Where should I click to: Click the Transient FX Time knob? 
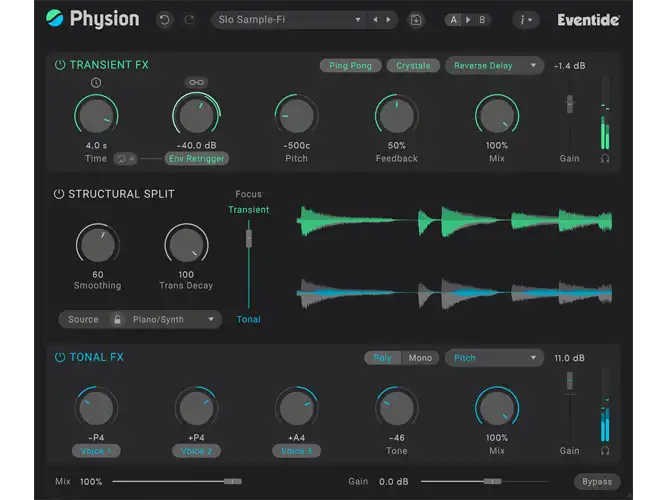click(96, 116)
